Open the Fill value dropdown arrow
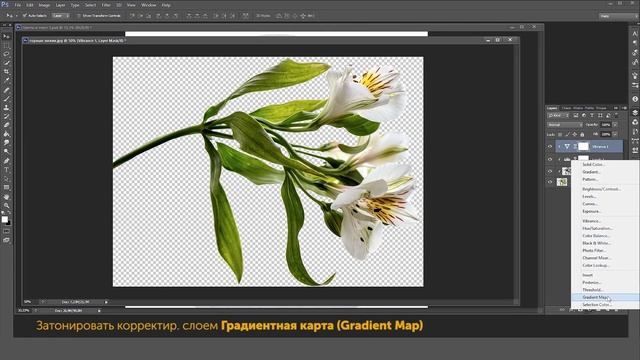 (x=615, y=134)
